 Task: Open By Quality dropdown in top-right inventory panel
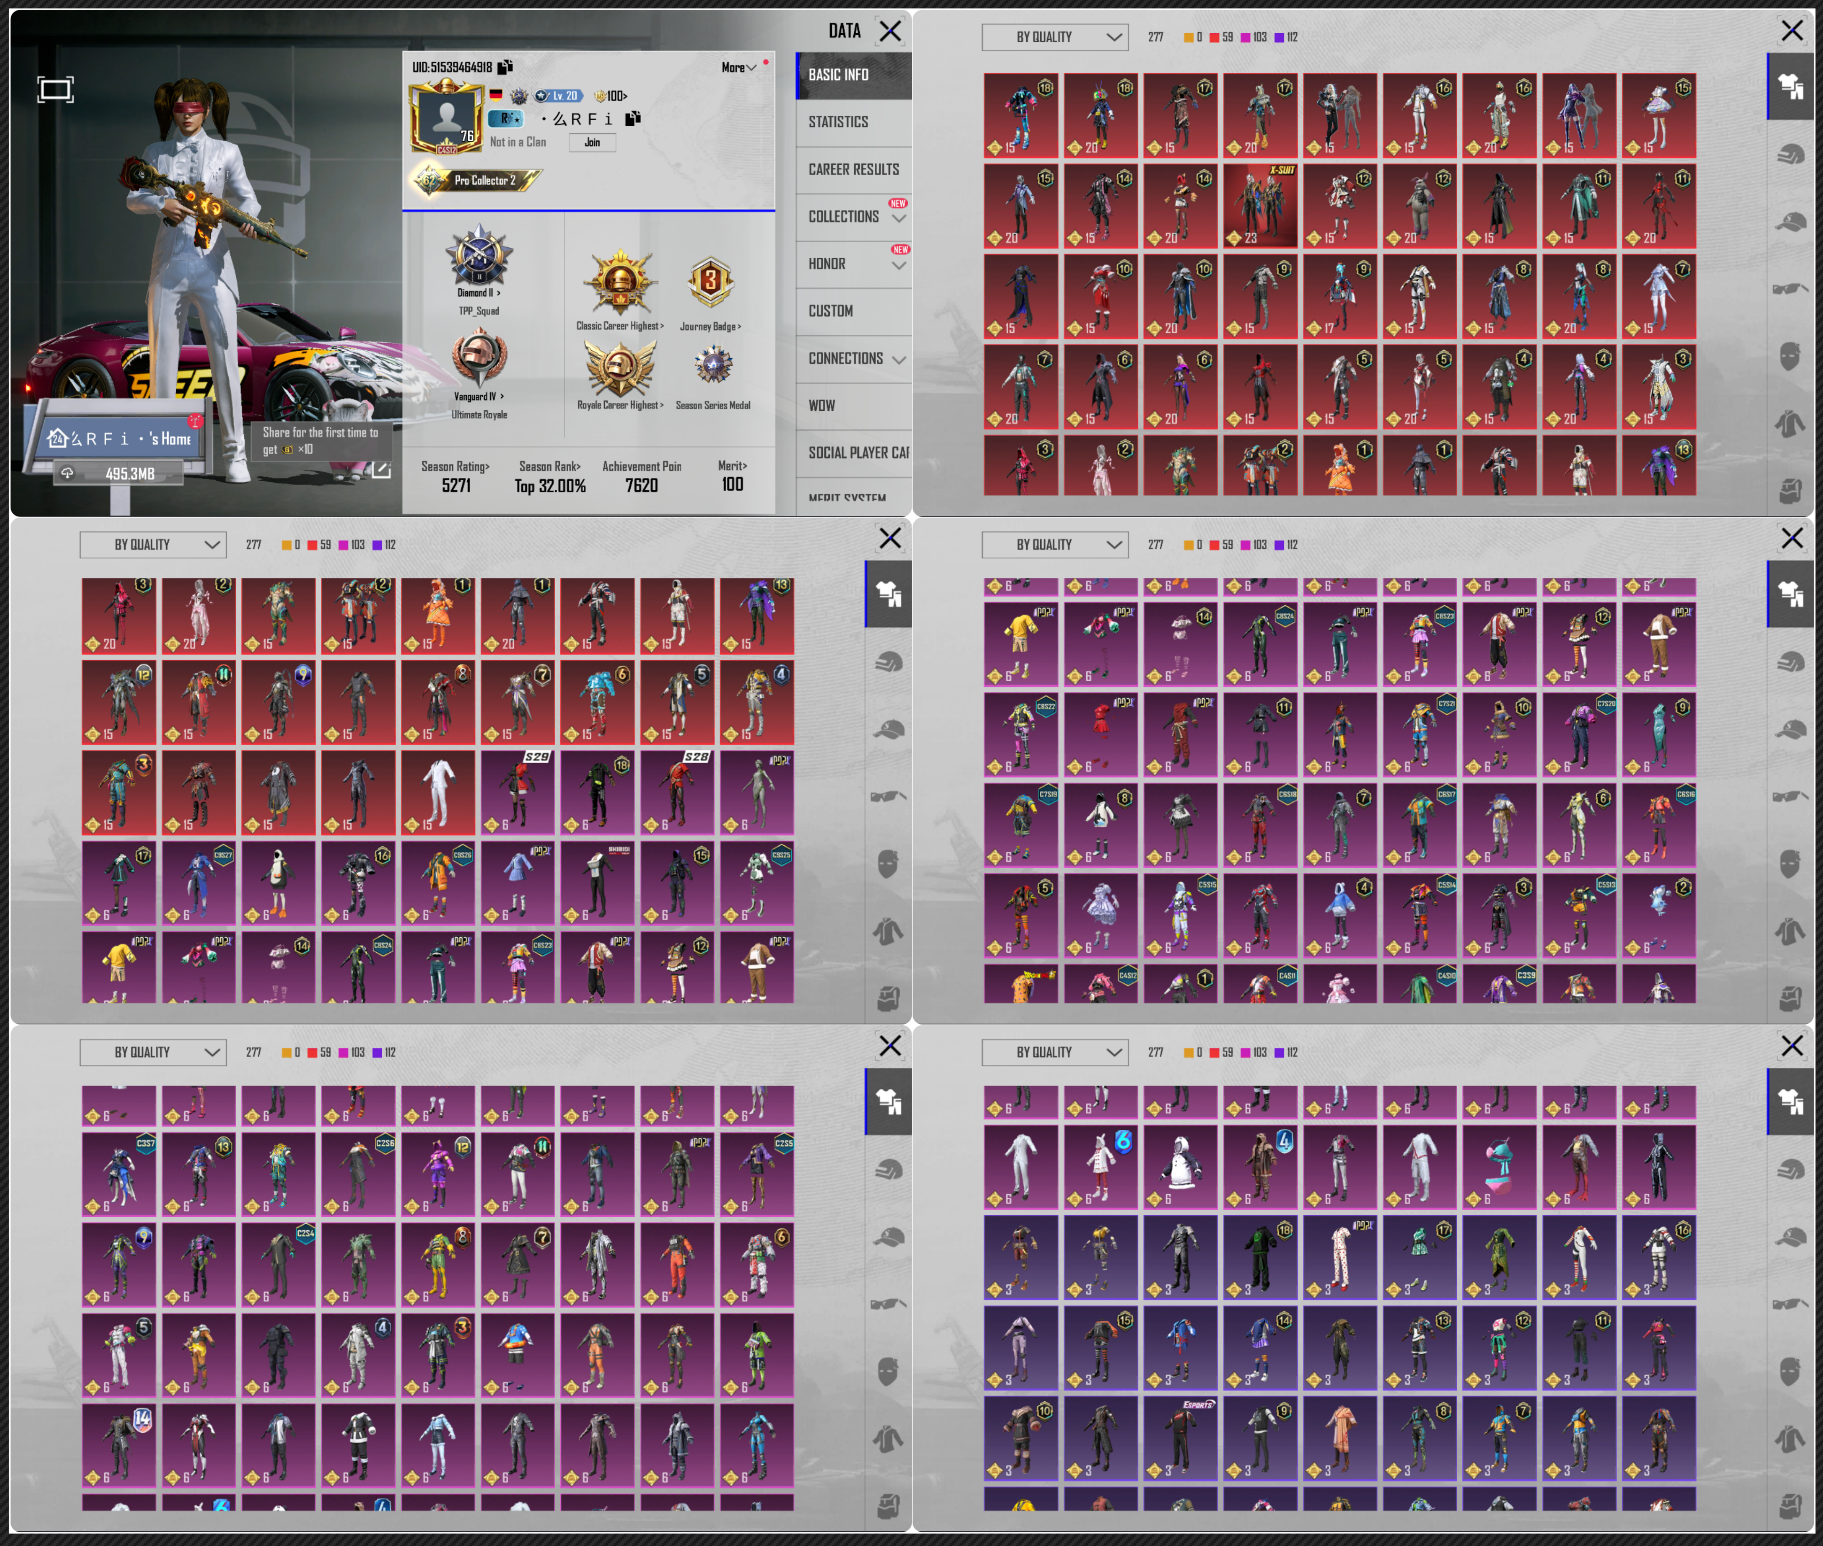tap(1055, 37)
